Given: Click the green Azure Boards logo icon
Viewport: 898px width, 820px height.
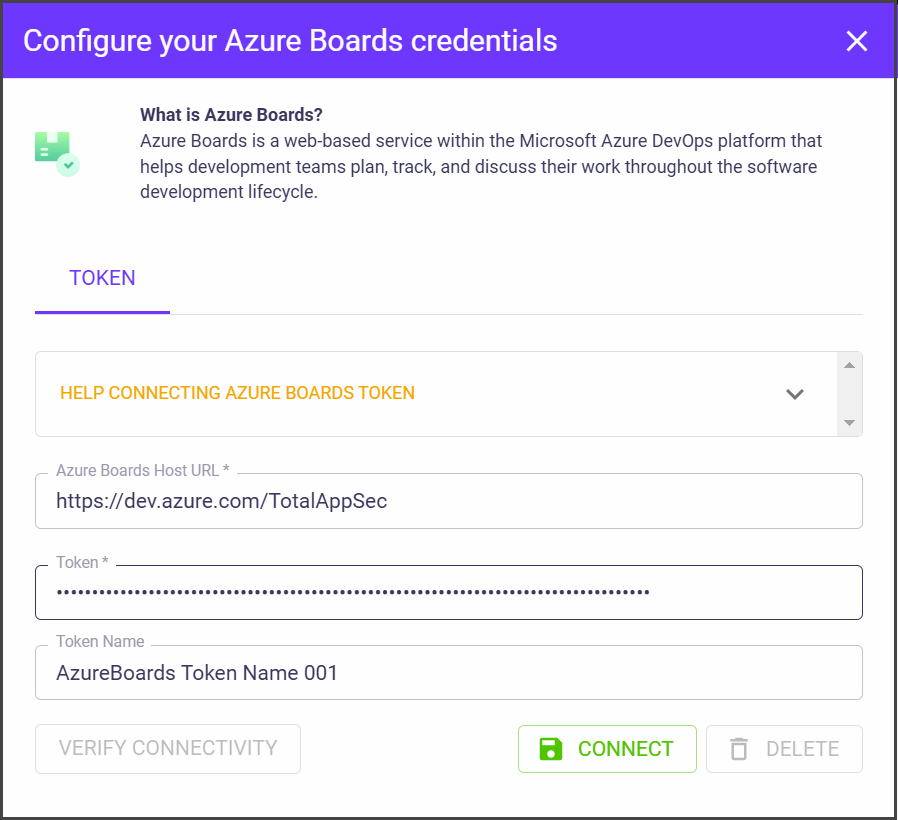Looking at the screenshot, I should pyautogui.click(x=56, y=152).
